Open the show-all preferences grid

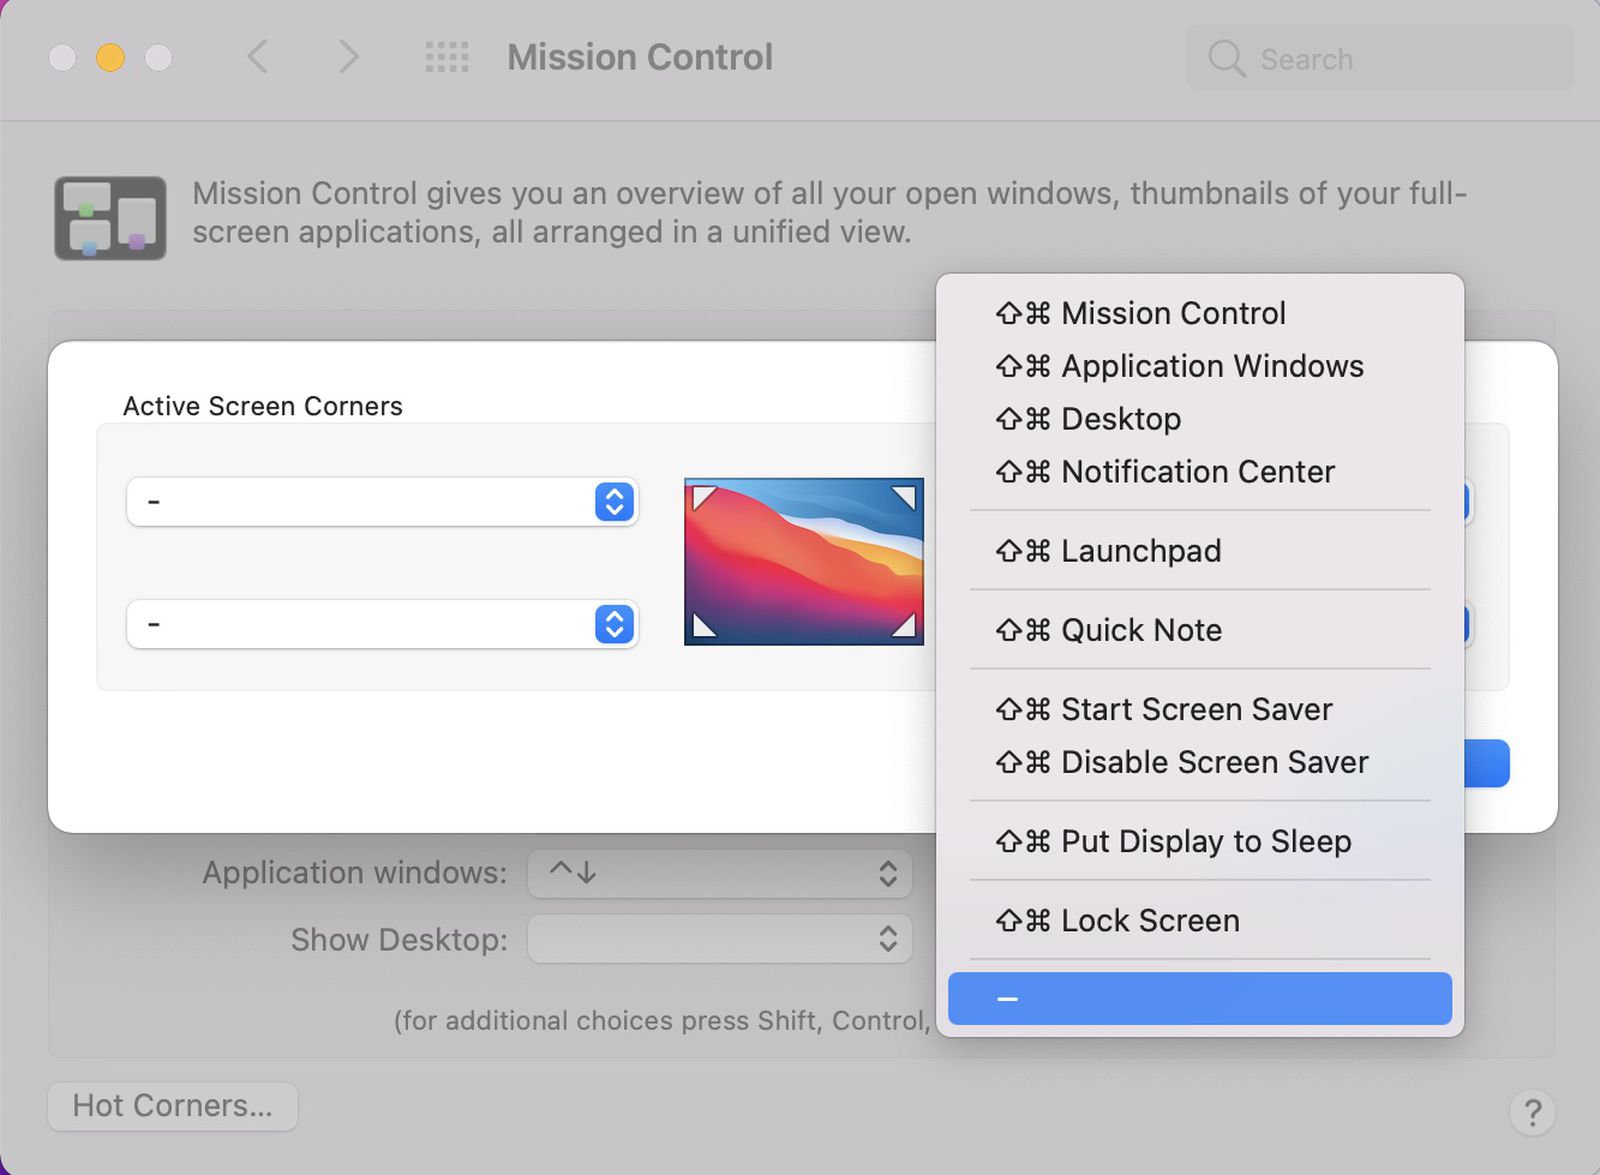pos(446,57)
